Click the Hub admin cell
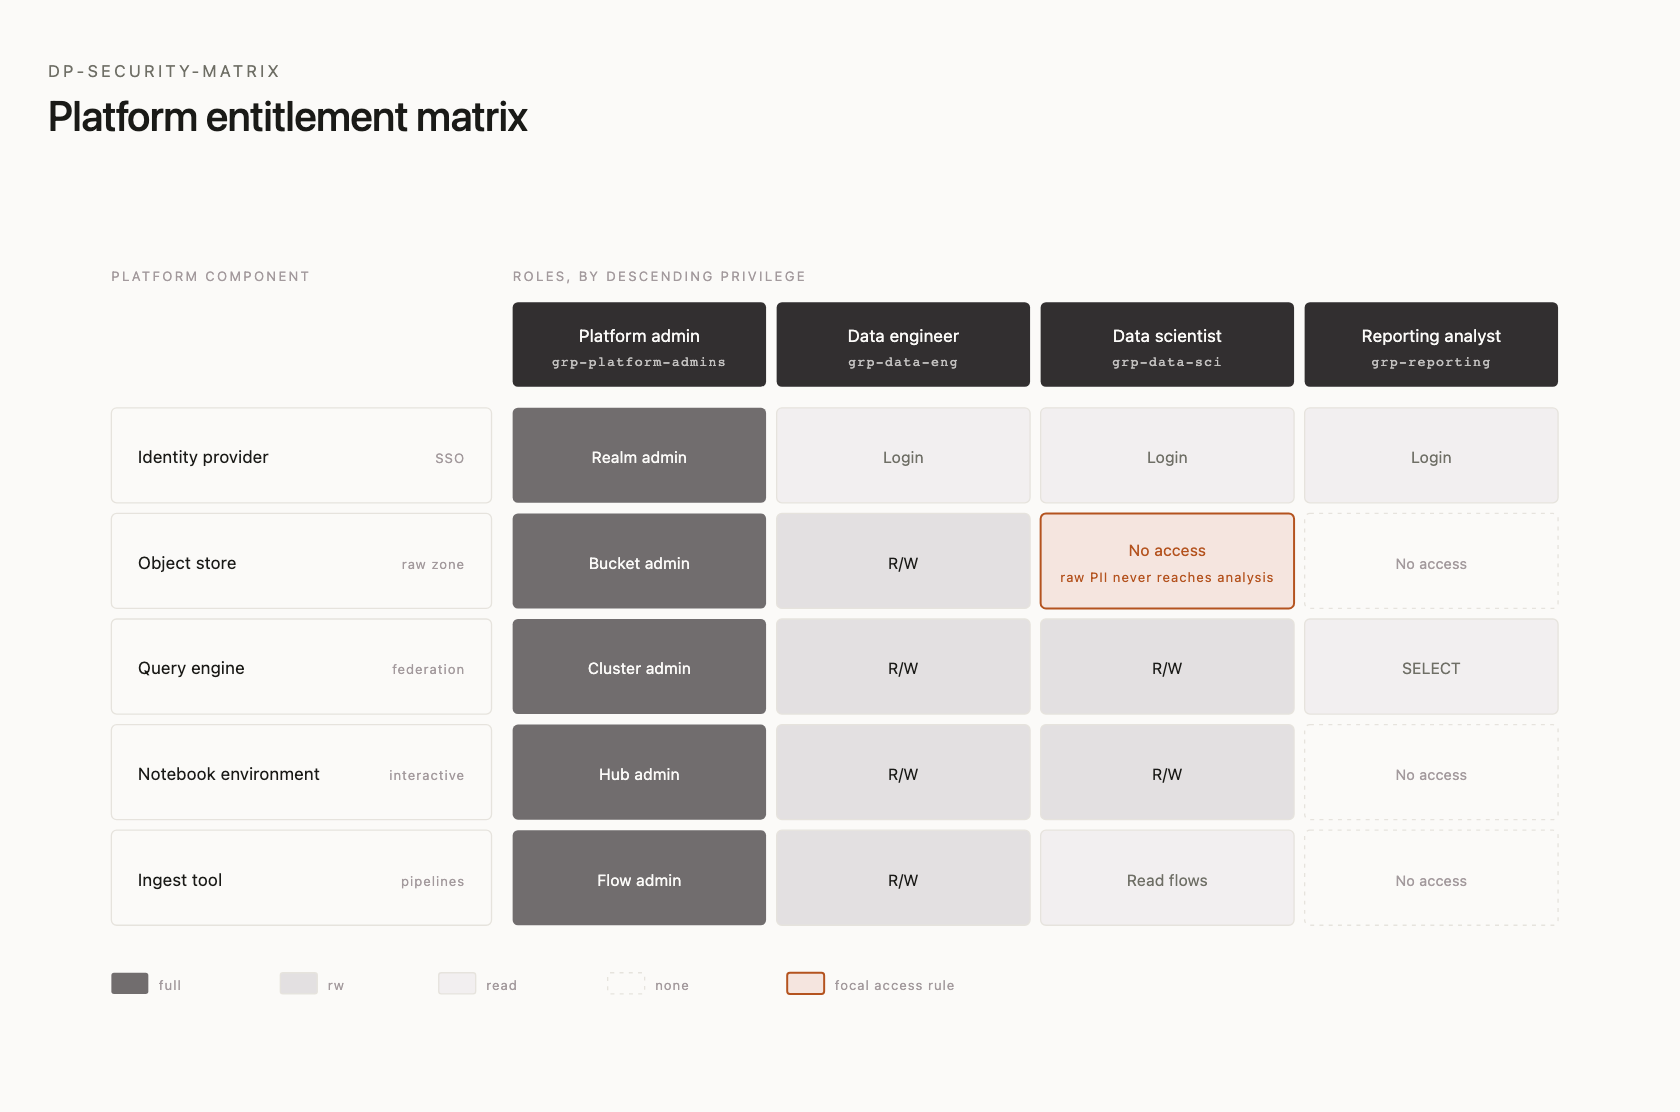Viewport: 1680px width, 1112px height. click(639, 772)
